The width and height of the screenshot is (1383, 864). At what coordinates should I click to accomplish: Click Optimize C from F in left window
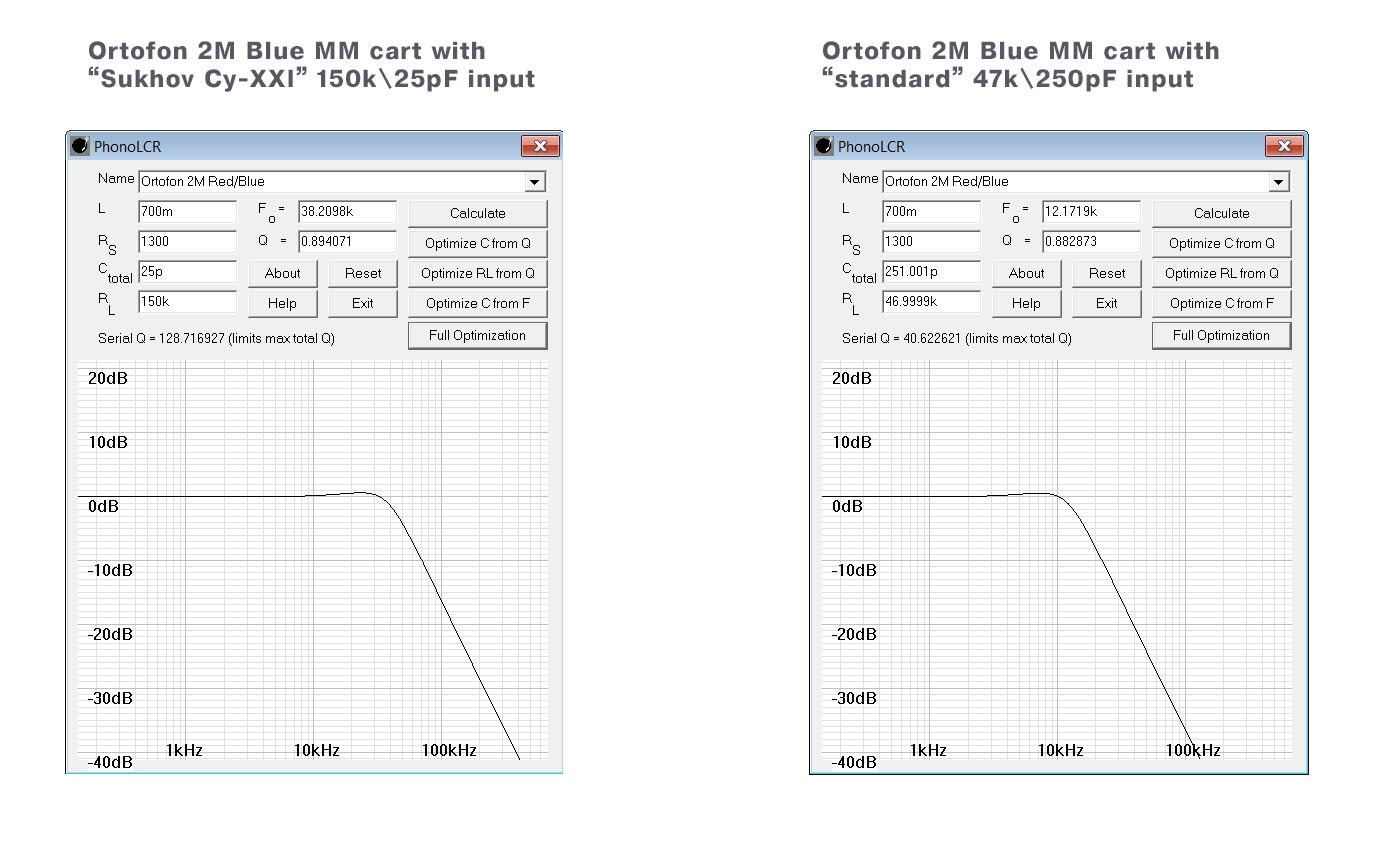coord(478,303)
